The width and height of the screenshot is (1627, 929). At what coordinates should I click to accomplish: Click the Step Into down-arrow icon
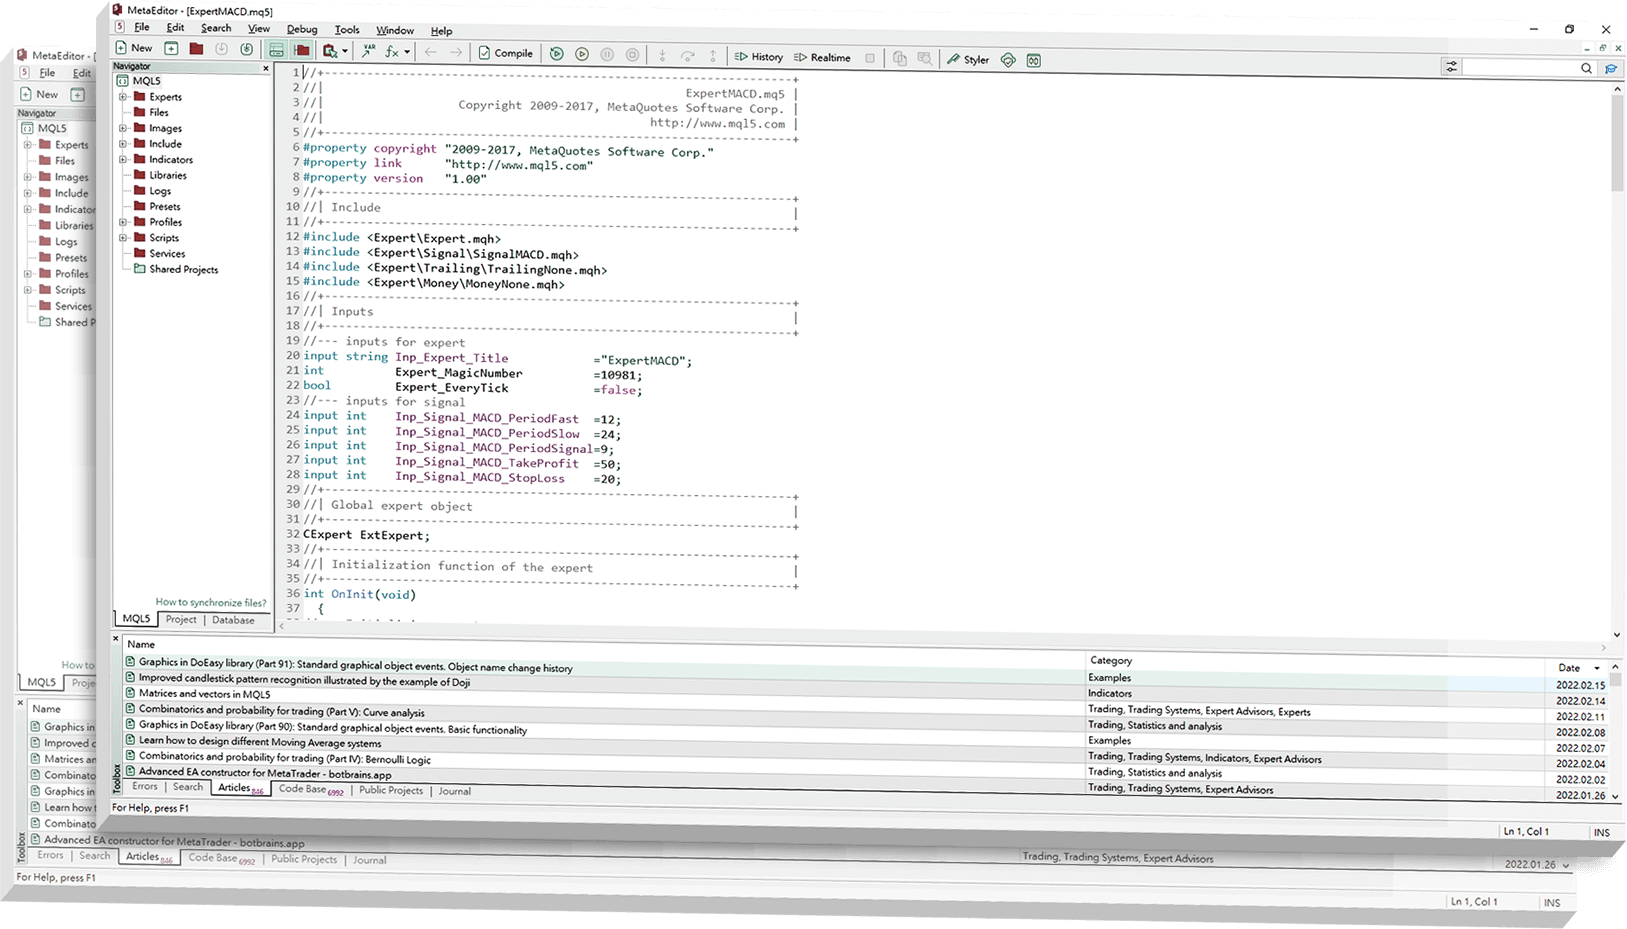662,56
